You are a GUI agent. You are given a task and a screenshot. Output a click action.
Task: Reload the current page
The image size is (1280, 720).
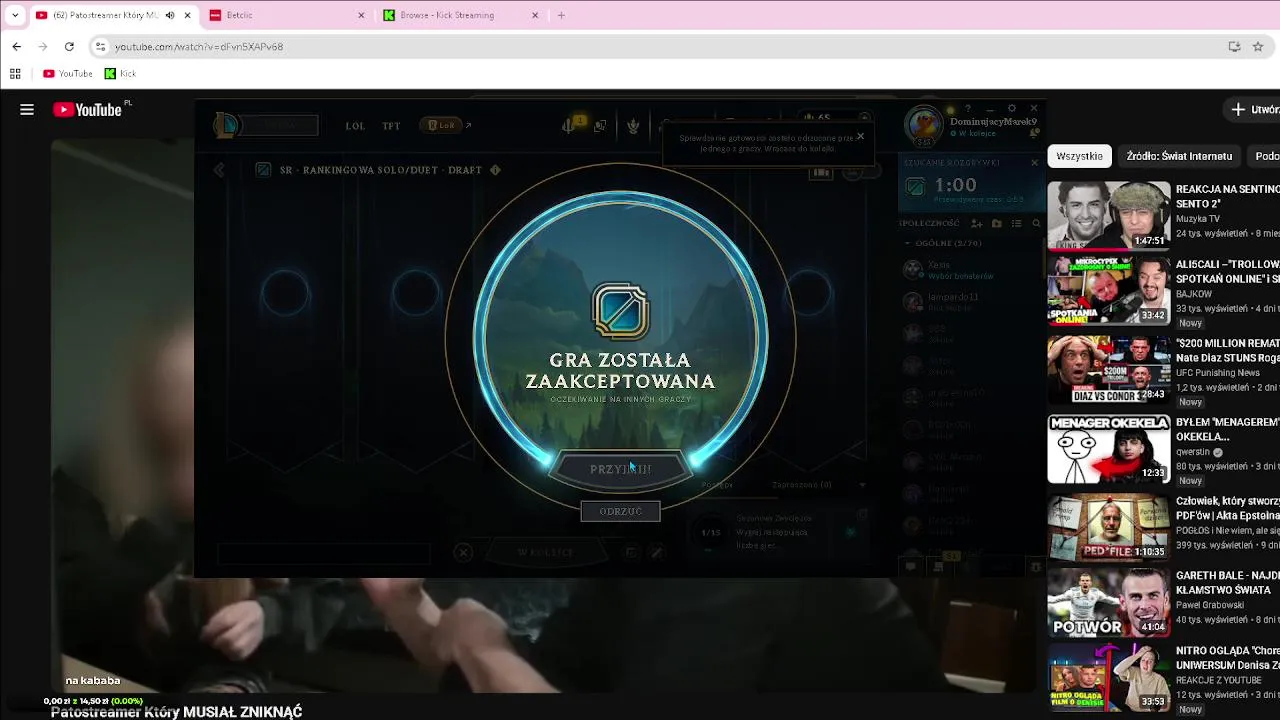coord(69,46)
